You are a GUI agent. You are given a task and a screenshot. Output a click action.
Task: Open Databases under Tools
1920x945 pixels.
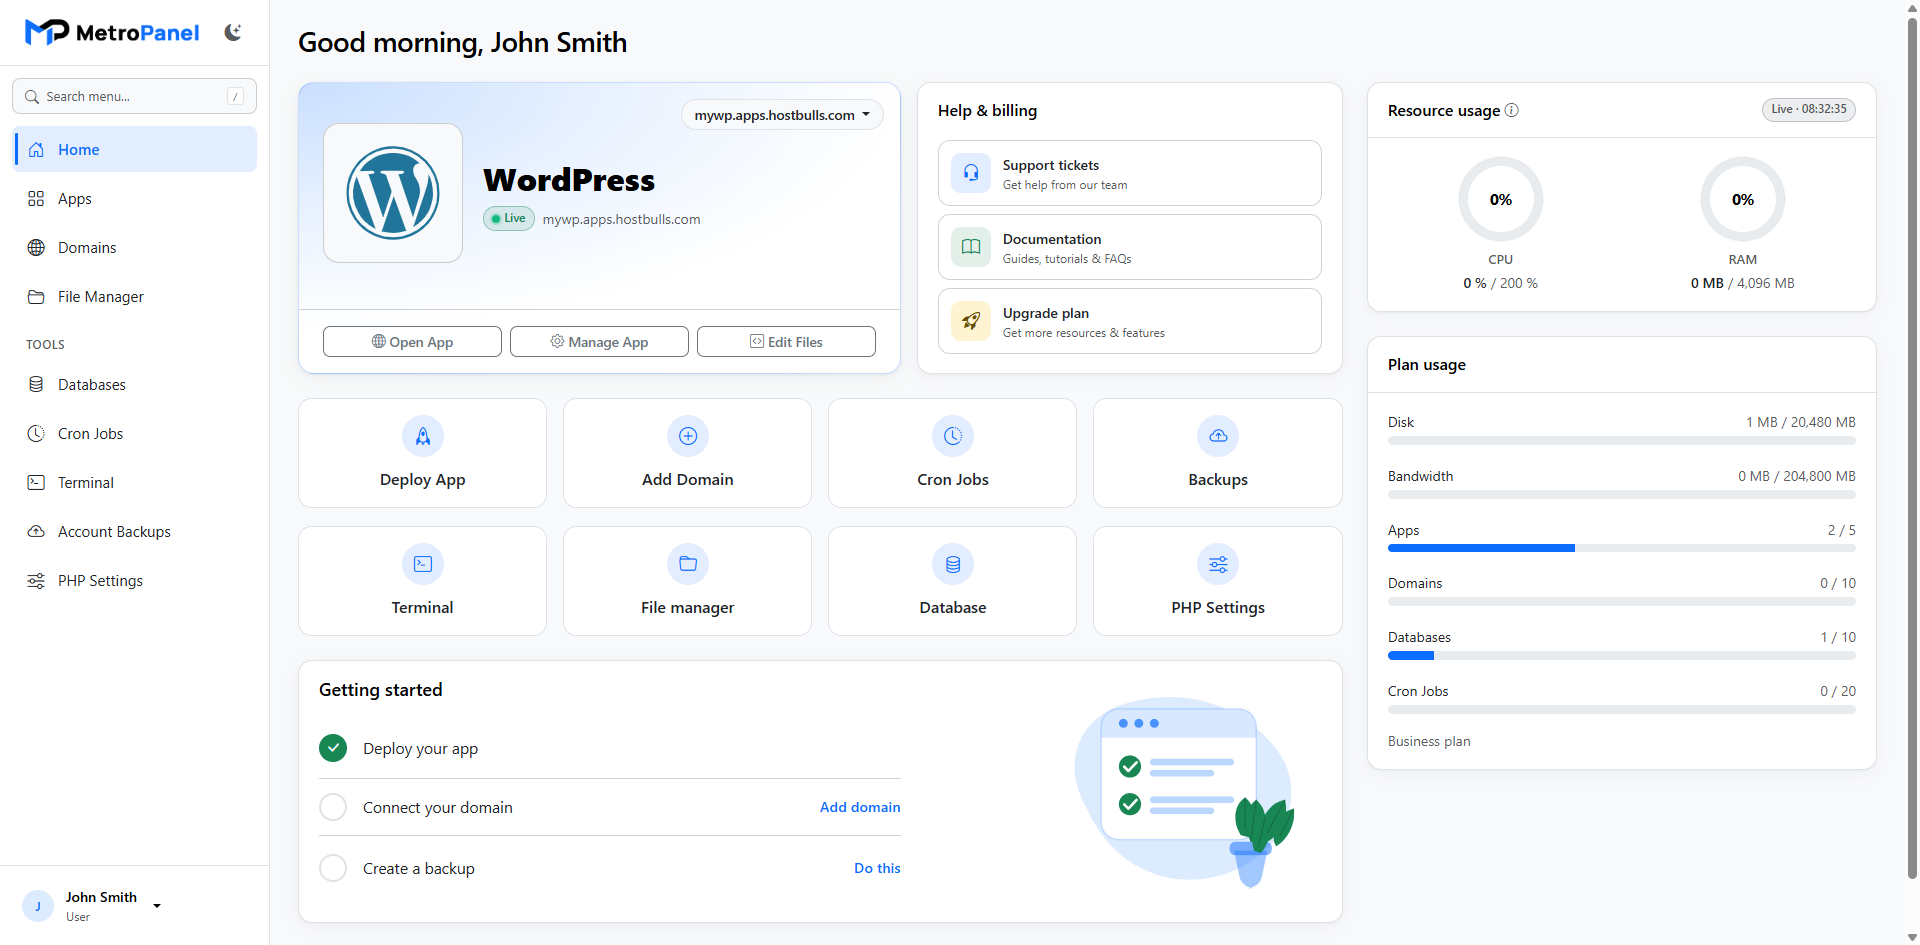coord(135,384)
